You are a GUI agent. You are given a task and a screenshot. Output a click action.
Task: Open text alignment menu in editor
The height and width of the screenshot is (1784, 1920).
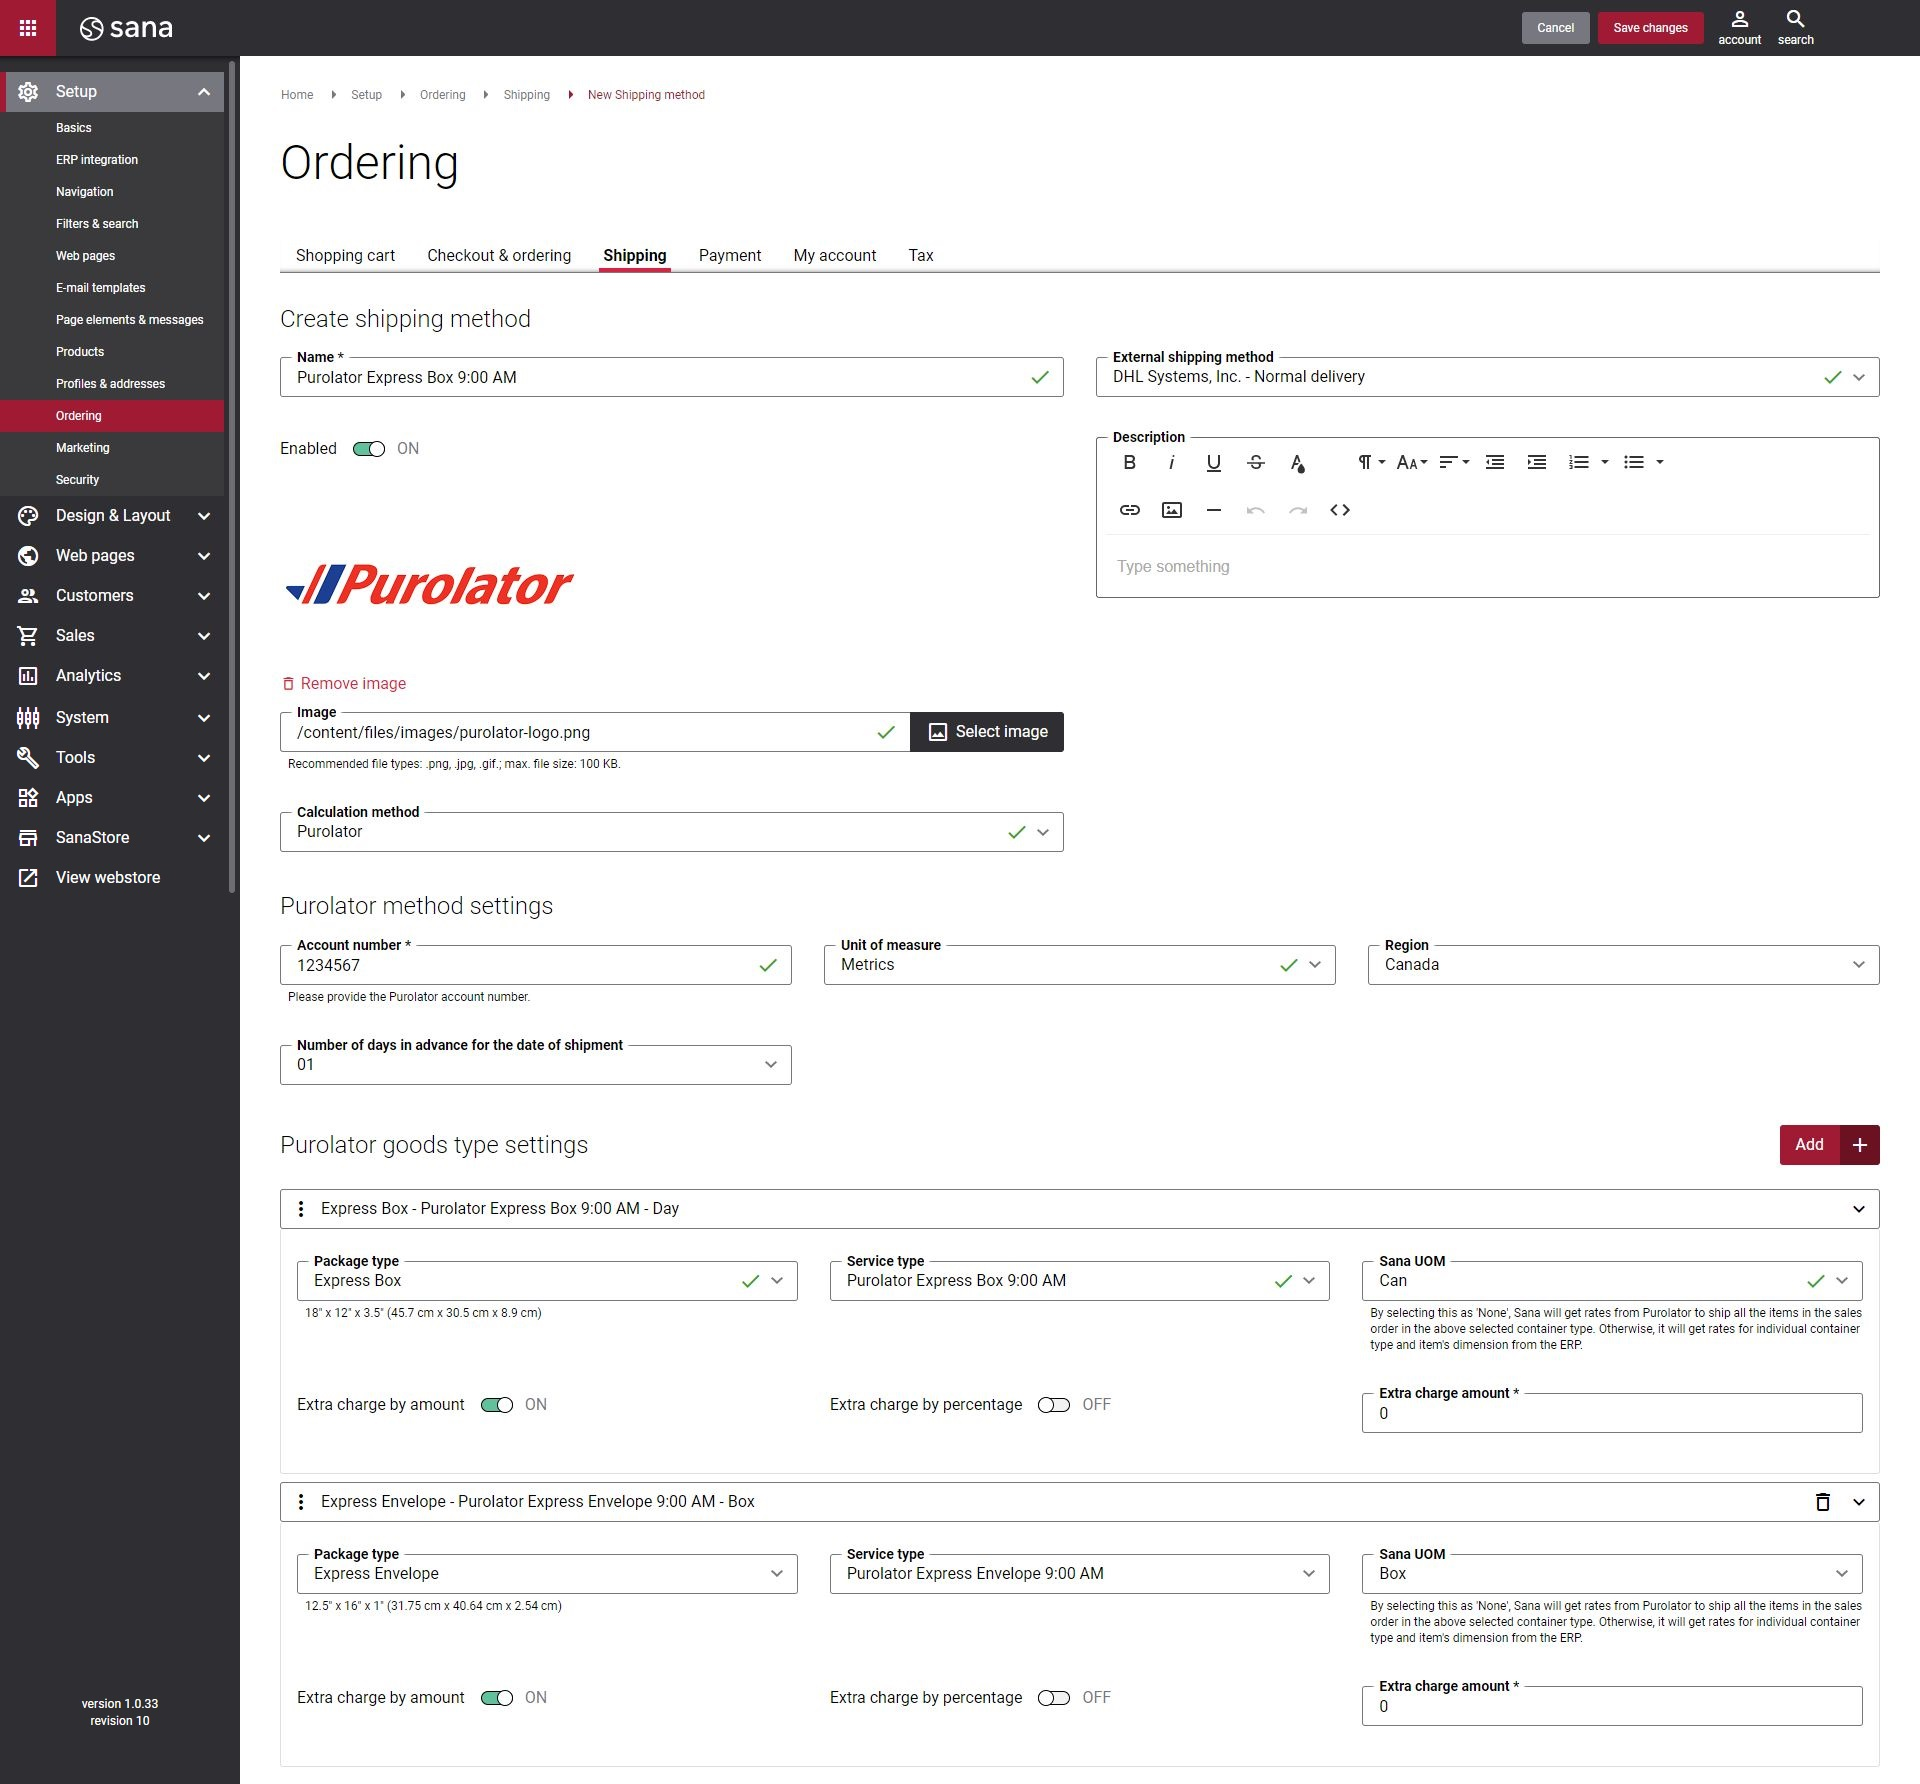1453,462
